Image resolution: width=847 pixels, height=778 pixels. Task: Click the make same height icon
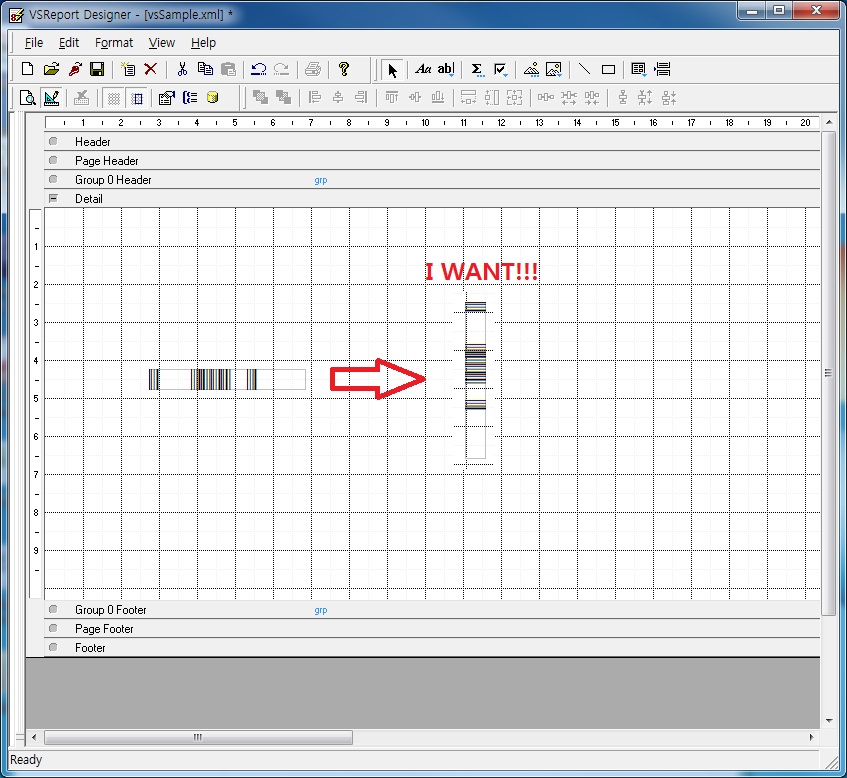pyautogui.click(x=492, y=98)
